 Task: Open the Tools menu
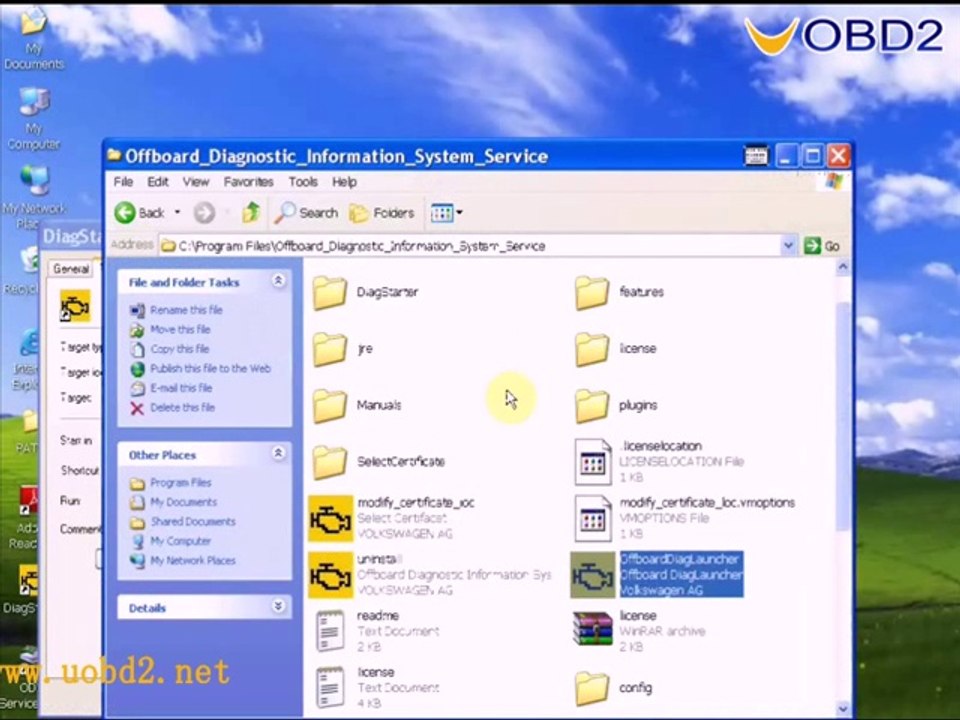click(303, 182)
